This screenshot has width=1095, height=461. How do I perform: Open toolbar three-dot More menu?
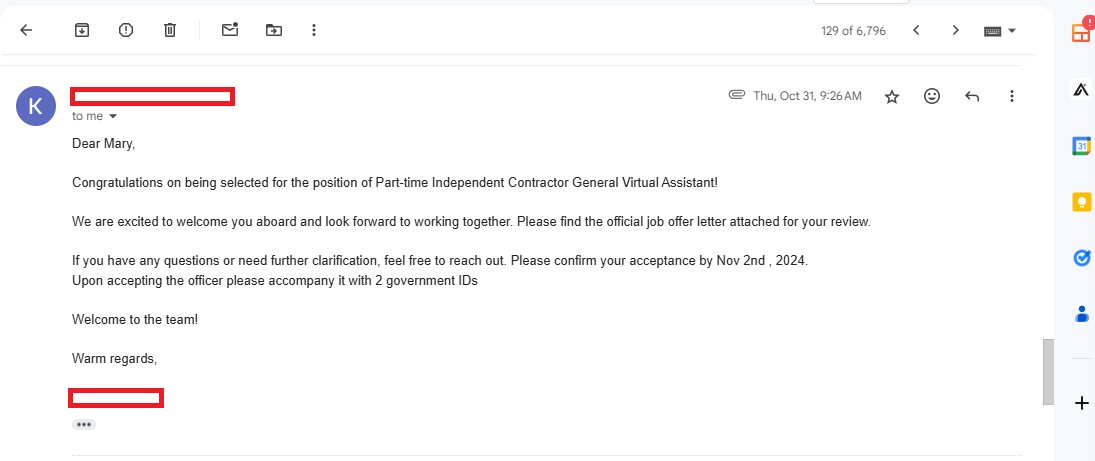point(314,30)
